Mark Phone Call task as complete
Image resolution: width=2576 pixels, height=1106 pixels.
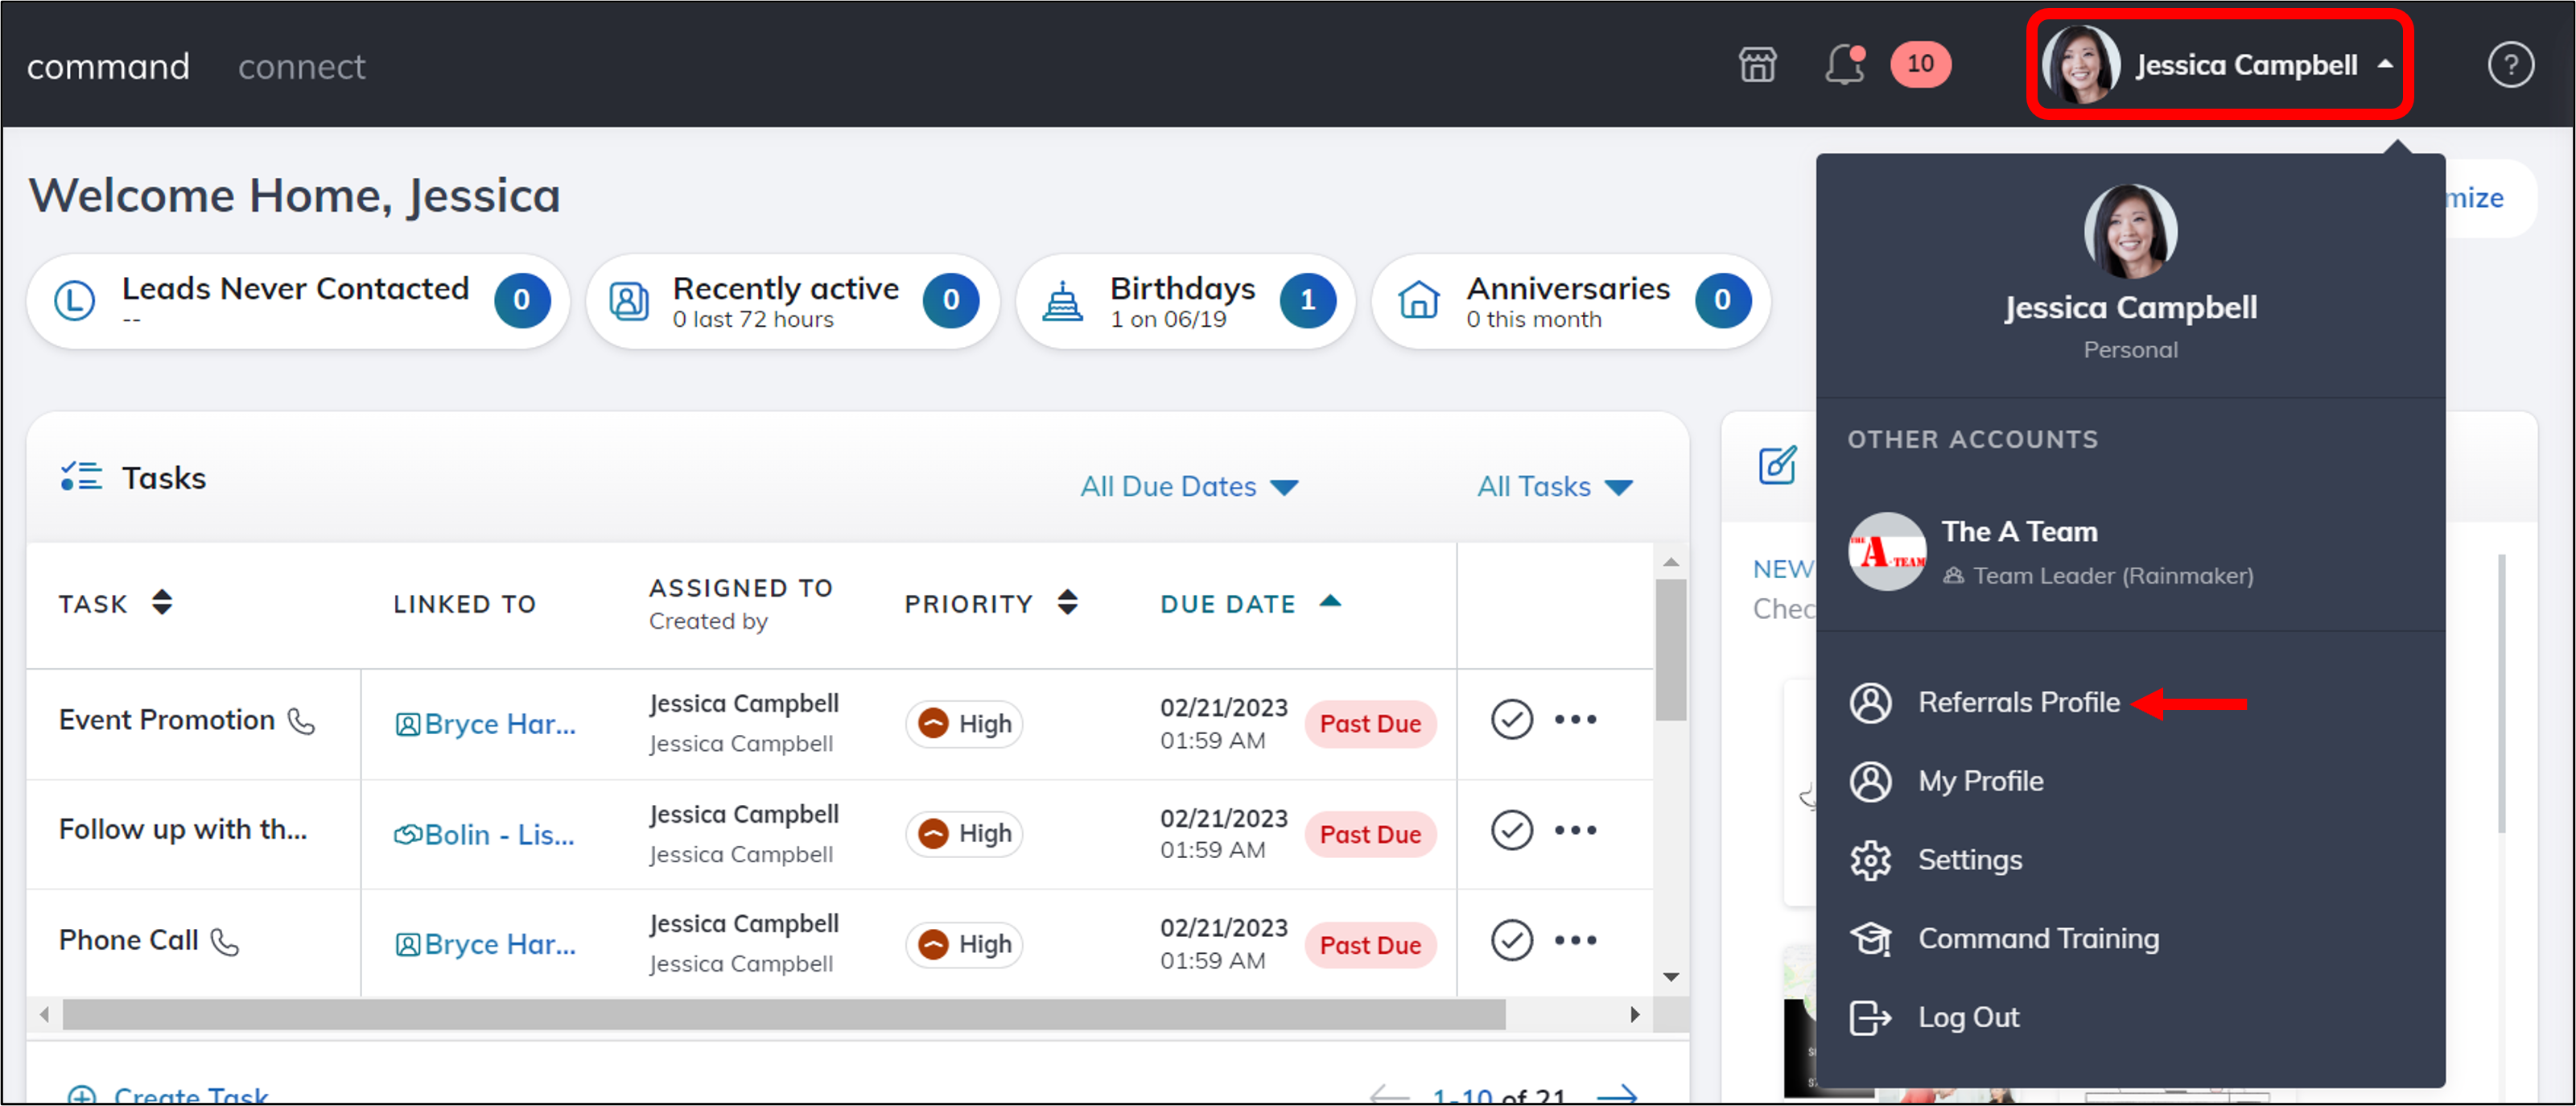tap(1511, 940)
